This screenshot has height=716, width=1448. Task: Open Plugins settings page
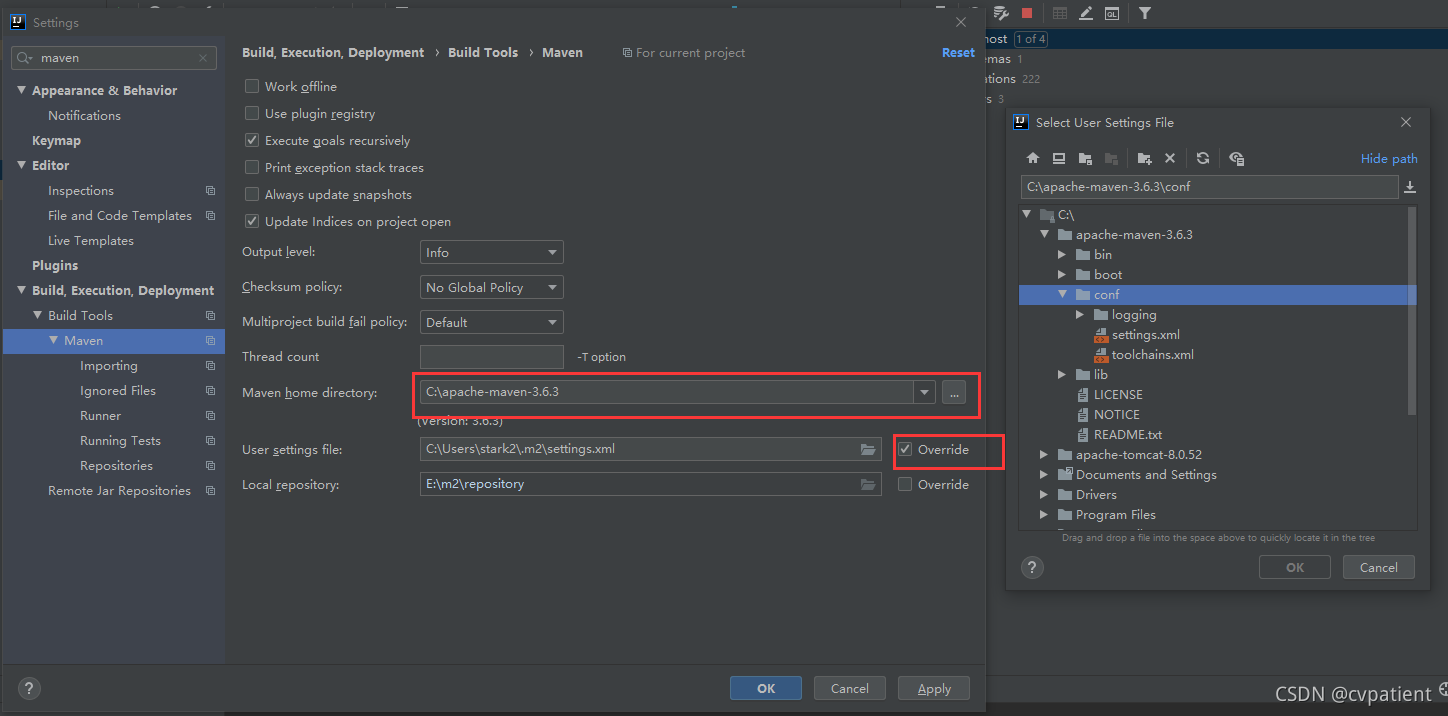coord(55,266)
